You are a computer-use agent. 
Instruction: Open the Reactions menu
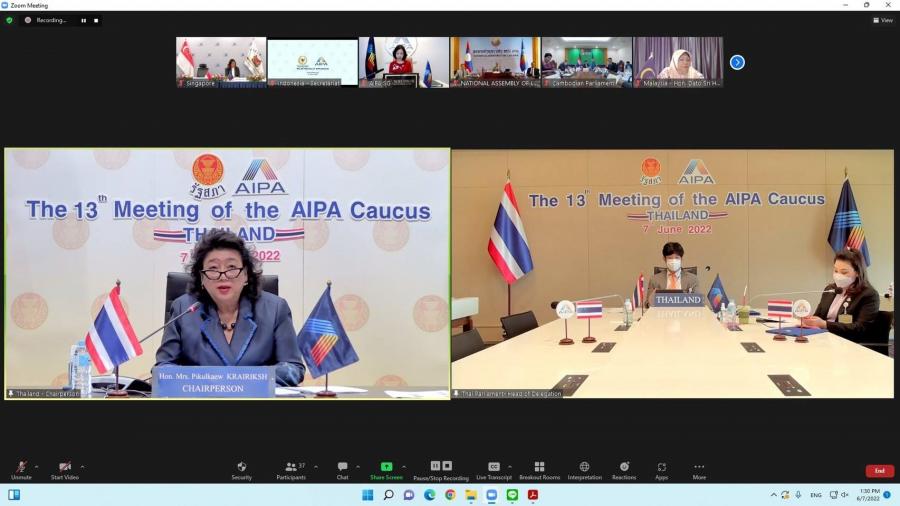tap(624, 468)
